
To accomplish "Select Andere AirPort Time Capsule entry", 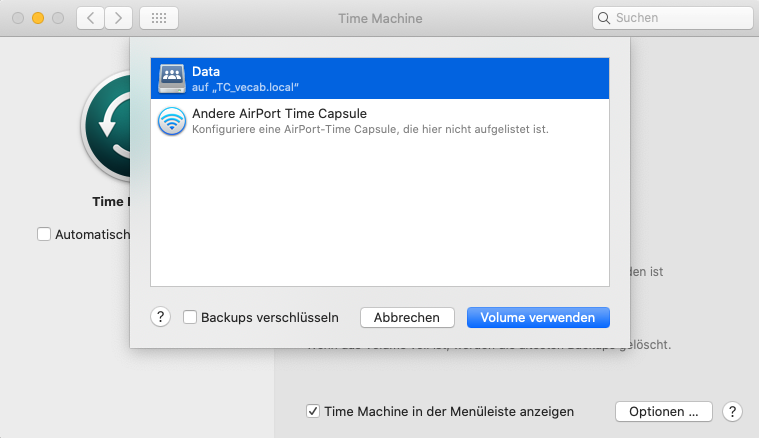I will tap(380, 120).
